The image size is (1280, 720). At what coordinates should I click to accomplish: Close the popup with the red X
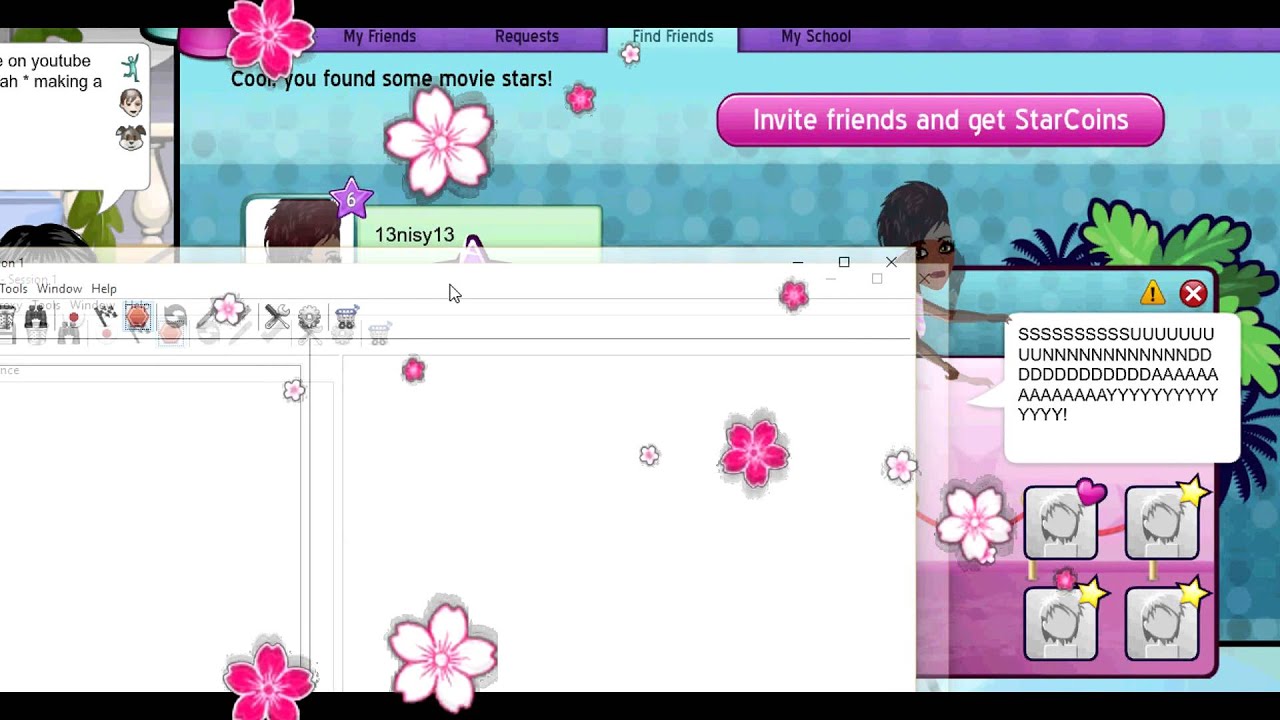[1193, 293]
